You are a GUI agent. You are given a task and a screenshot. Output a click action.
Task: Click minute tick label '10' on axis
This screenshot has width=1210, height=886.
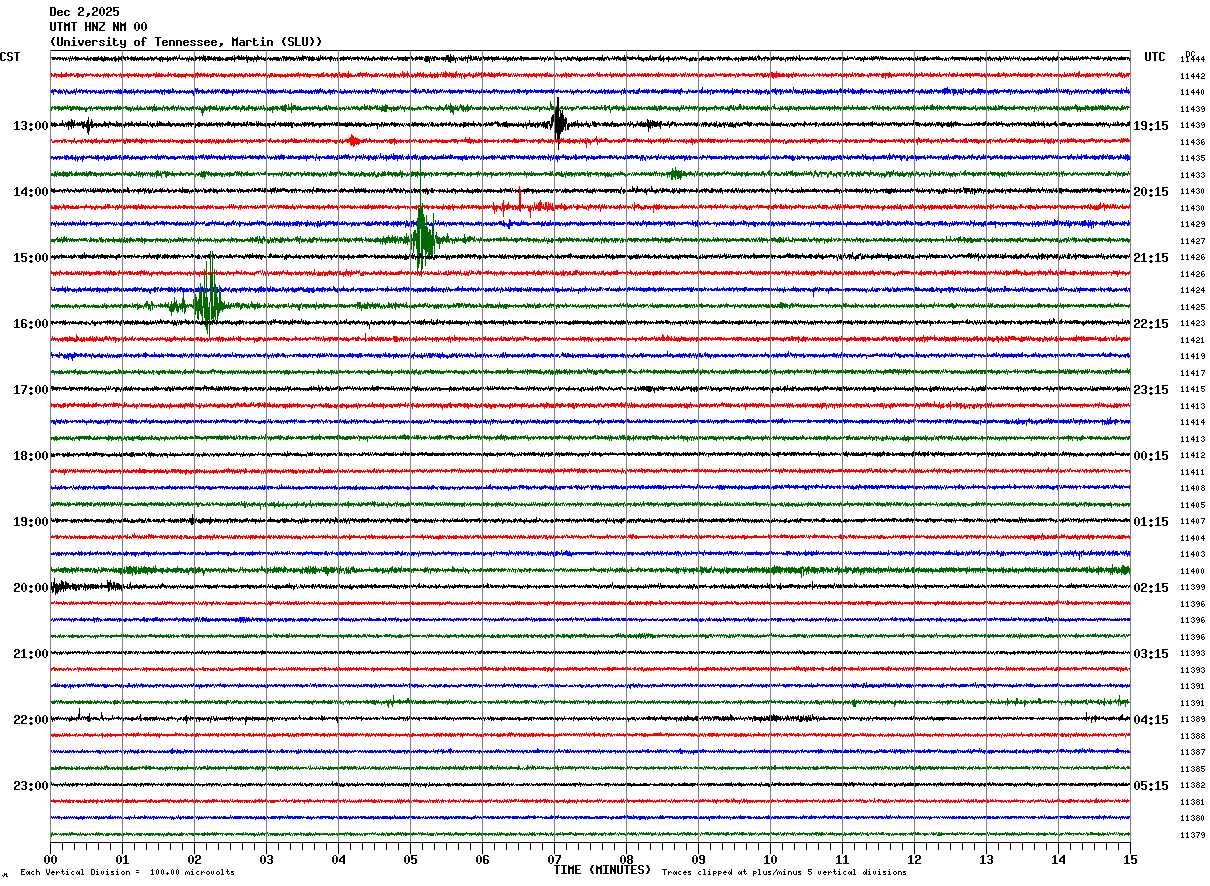coord(770,859)
